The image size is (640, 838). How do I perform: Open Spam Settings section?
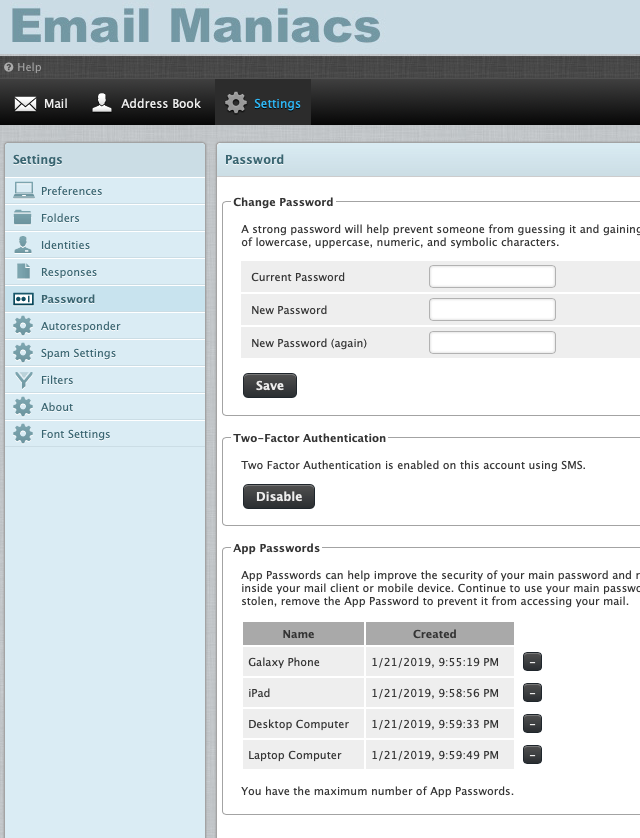(x=105, y=353)
